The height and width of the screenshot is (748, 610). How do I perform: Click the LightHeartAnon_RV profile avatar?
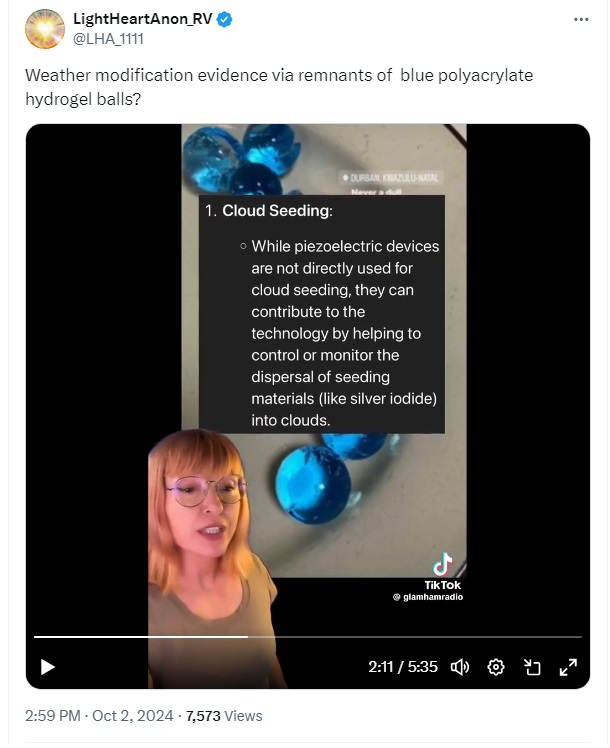45,29
